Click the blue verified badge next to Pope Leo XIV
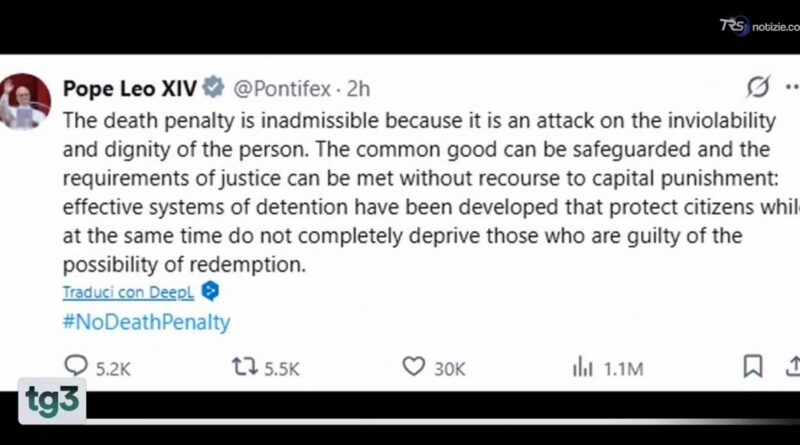Screen dimensions: 800x445 213,86
